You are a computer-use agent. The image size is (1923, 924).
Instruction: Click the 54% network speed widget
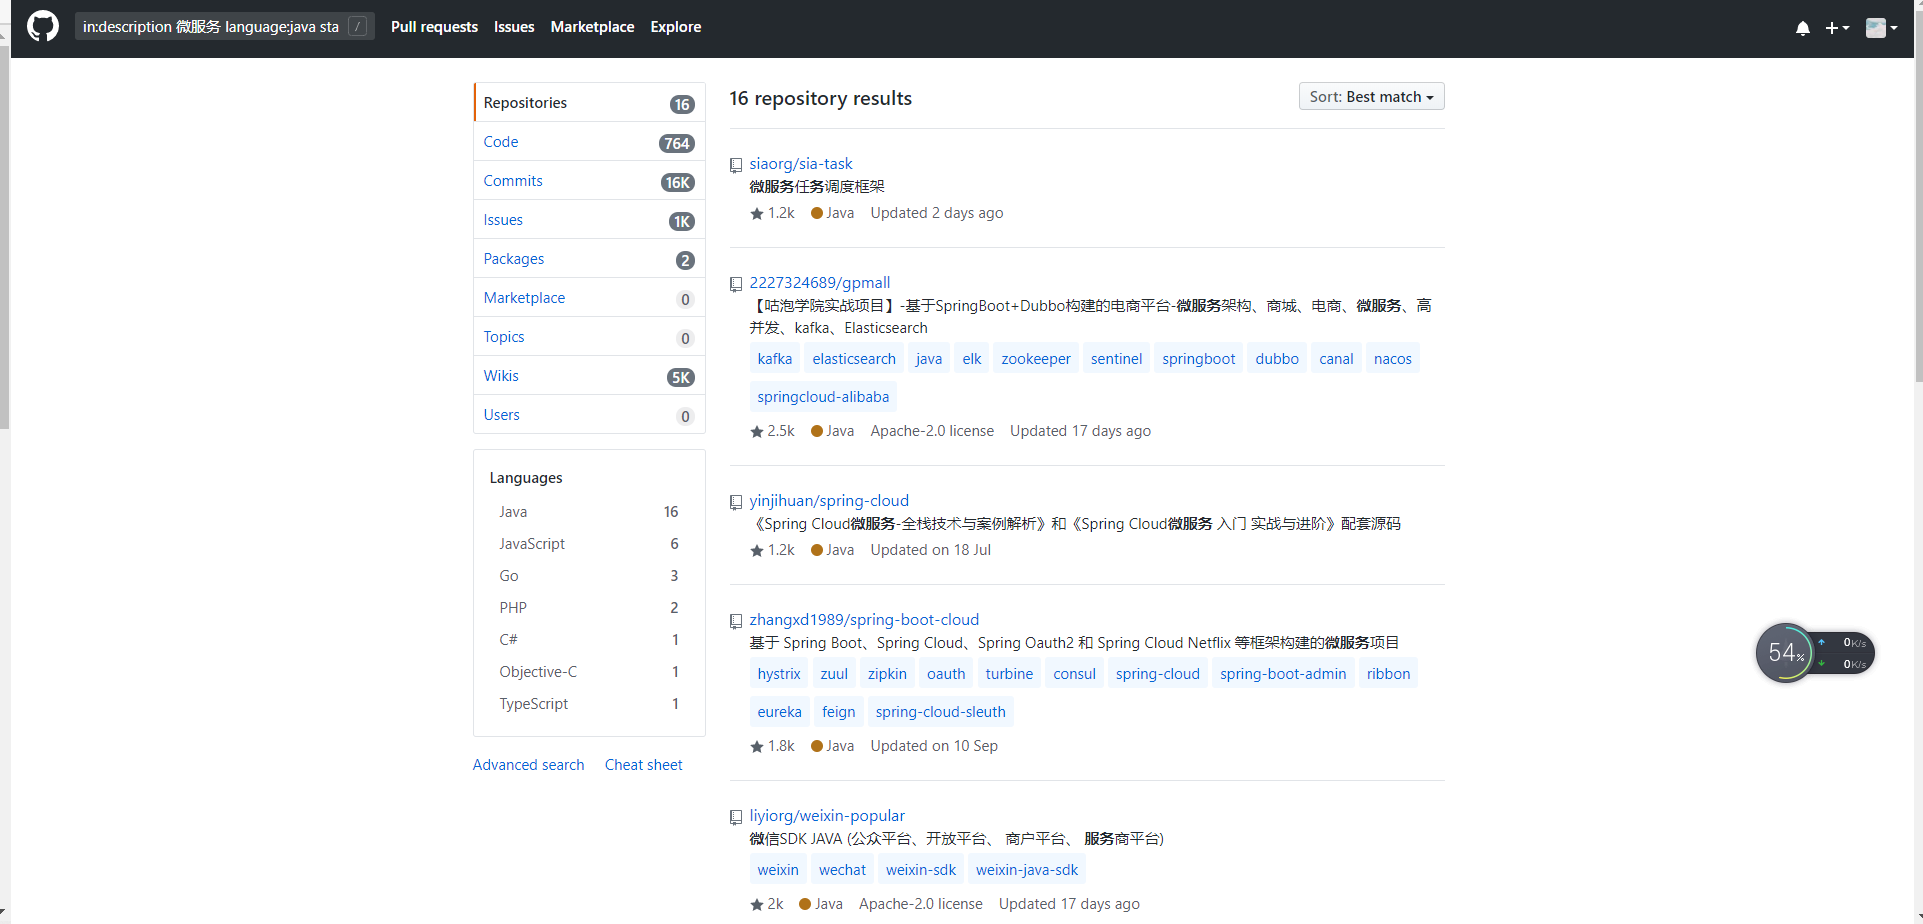1786,653
